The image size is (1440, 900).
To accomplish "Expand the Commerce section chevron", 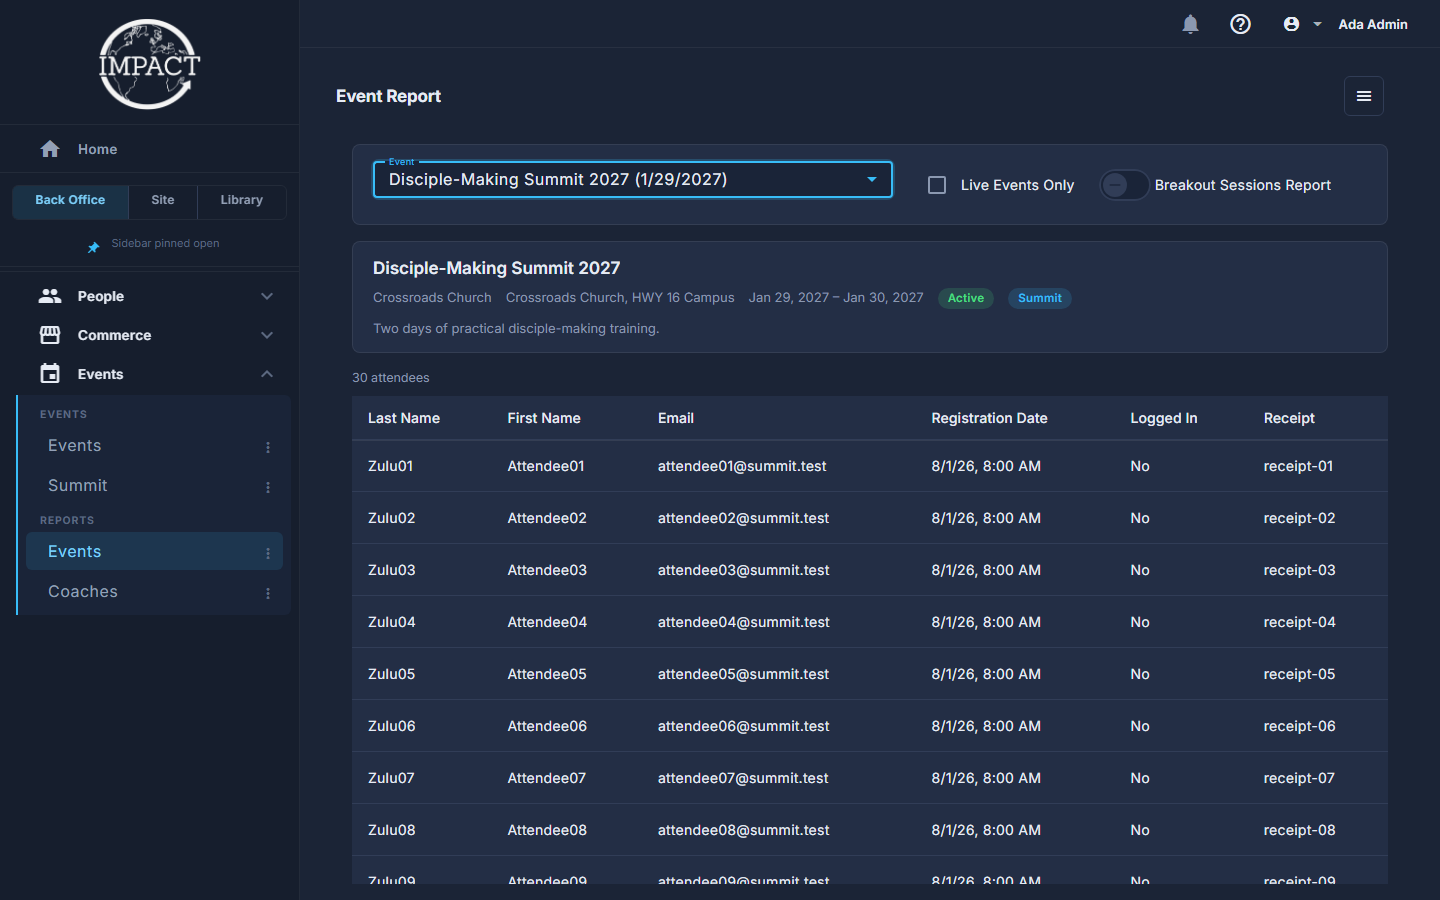I will pyautogui.click(x=267, y=335).
